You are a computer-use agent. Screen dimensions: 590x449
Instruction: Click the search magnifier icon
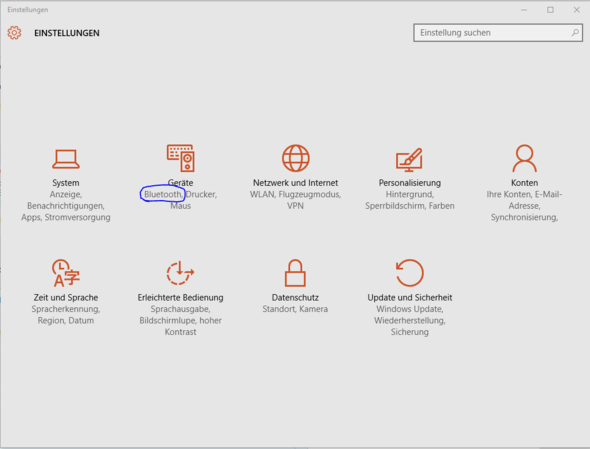(x=575, y=33)
